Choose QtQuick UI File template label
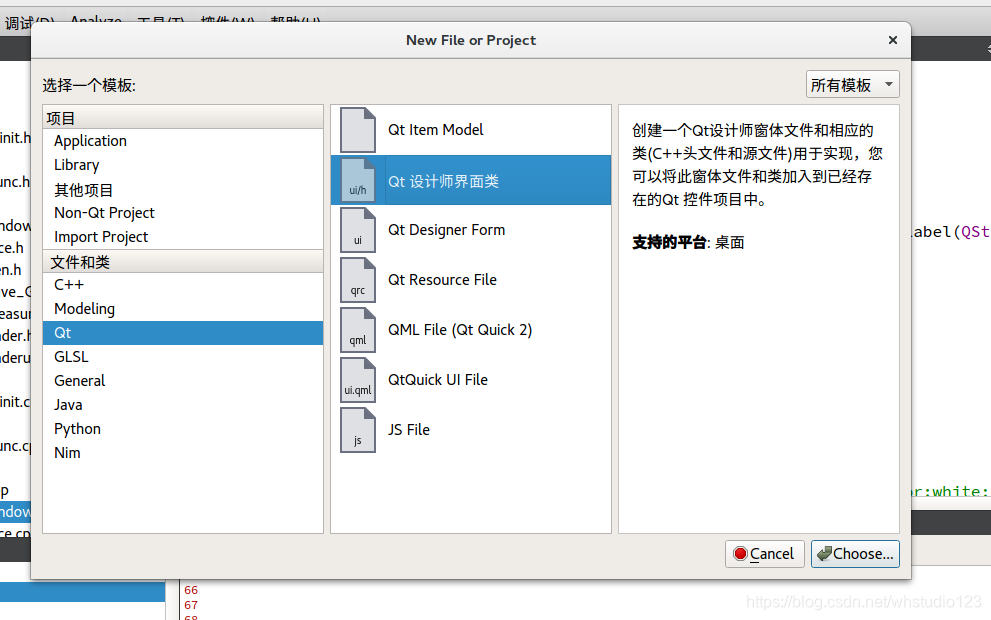The height and width of the screenshot is (620, 991). (438, 380)
